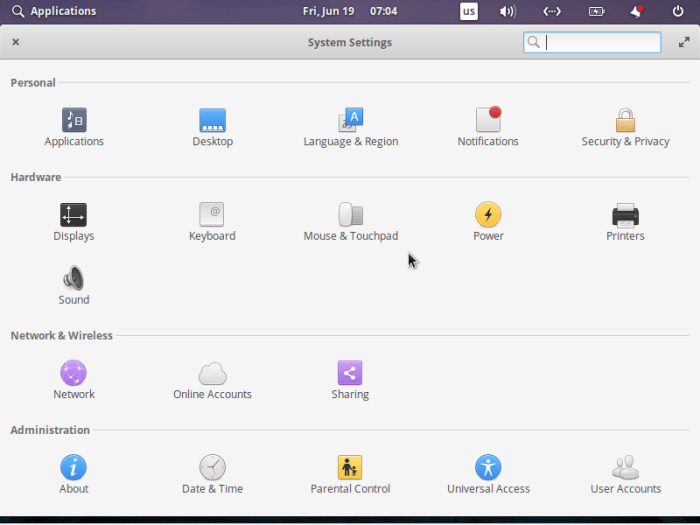Screen dimensions: 700x525
Task: Open the network indicator in the panel
Action: [x=552, y=11]
